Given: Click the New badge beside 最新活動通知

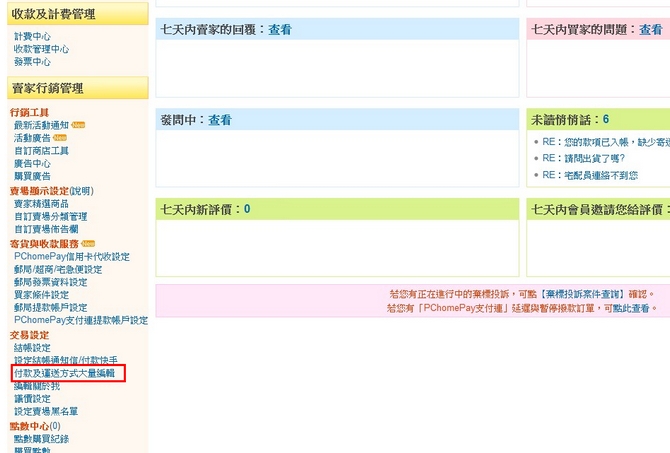Looking at the screenshot, I should (78, 125).
